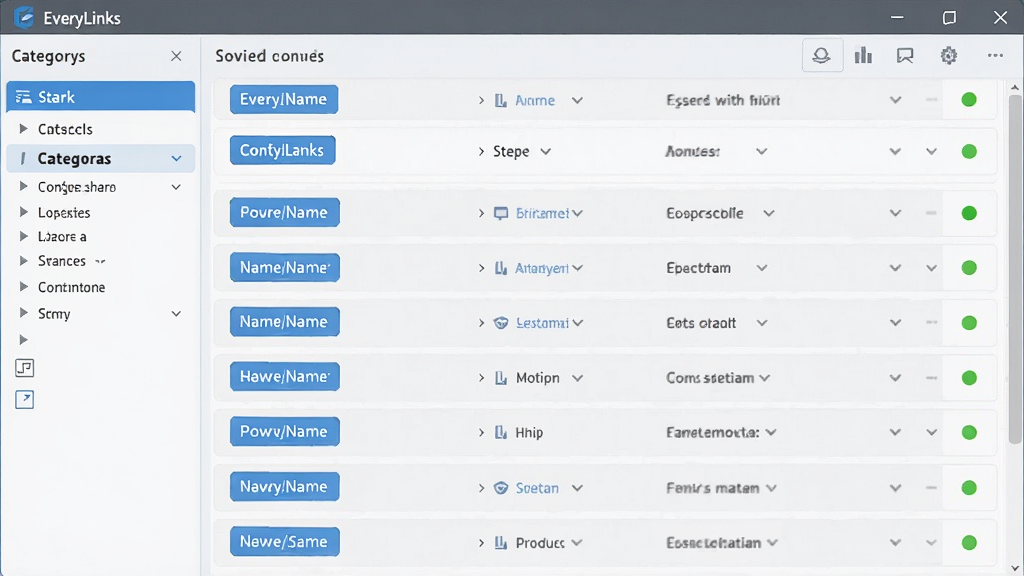
Task: Click the scrollbar down arrow
Action: [1014, 568]
